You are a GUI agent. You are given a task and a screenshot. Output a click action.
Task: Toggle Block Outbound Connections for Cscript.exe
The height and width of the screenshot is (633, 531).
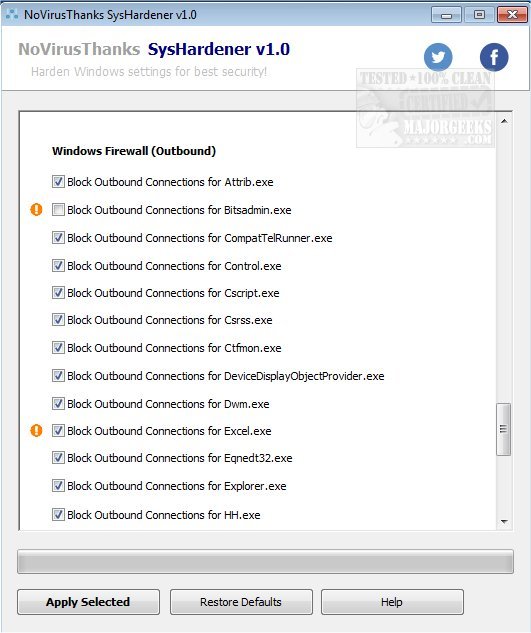[x=58, y=292]
